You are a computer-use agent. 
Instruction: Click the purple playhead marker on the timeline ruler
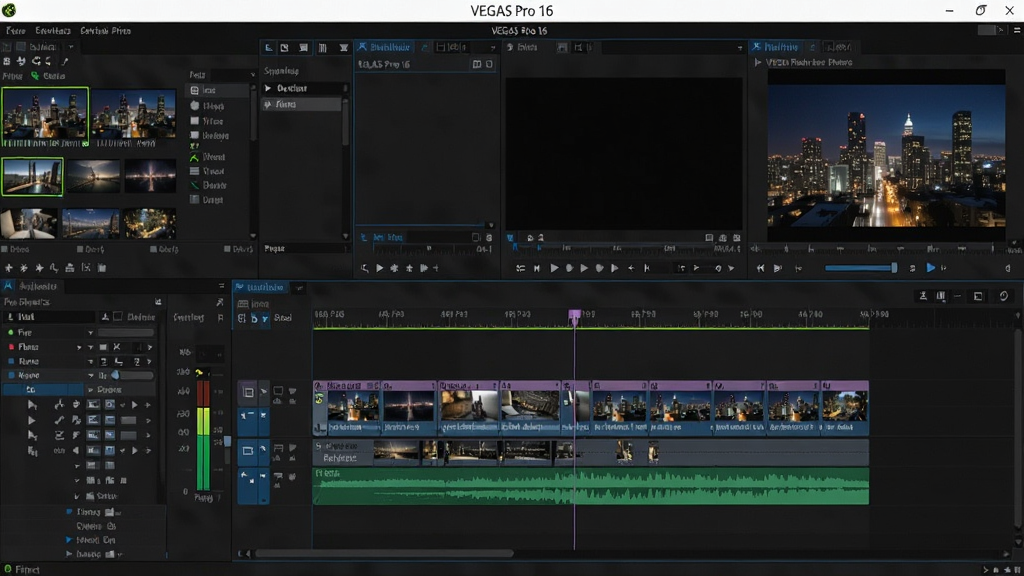point(575,316)
